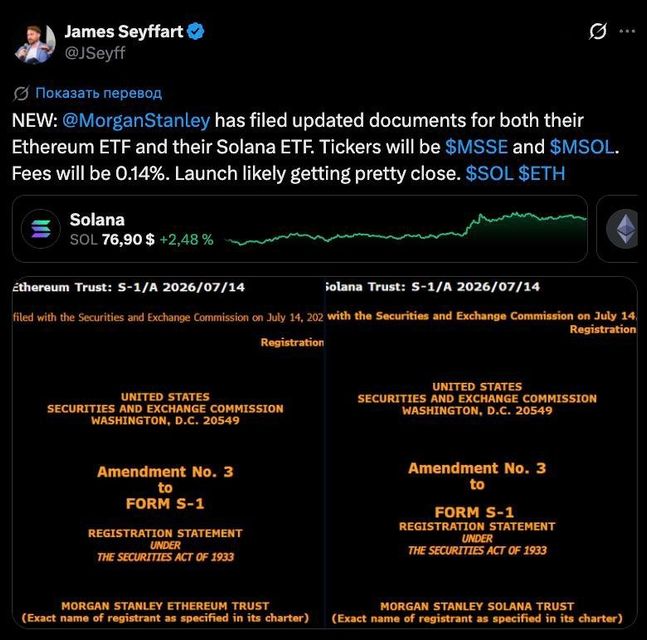Click the Solana coin logo
647x640 pixels.
[x=41, y=229]
